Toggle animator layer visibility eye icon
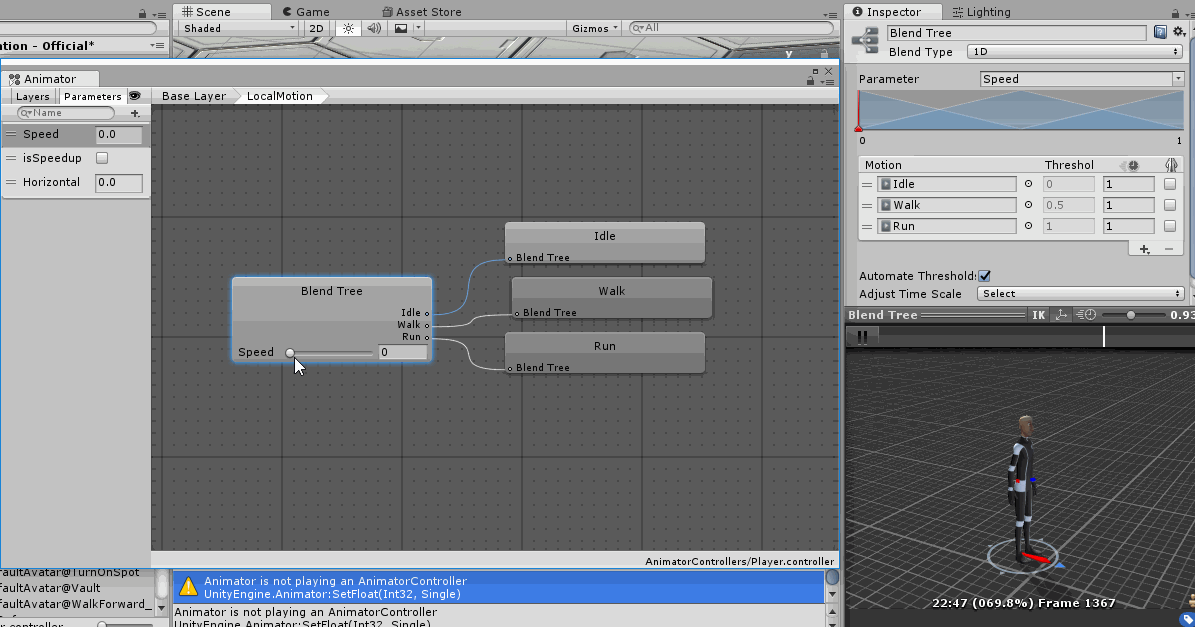This screenshot has height=627, width=1195. pos(134,96)
